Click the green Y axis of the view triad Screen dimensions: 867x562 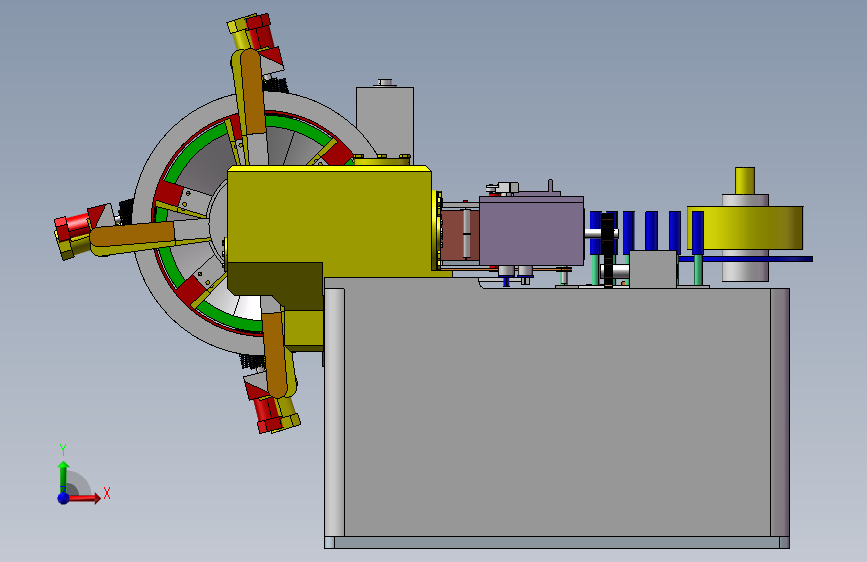click(64, 476)
